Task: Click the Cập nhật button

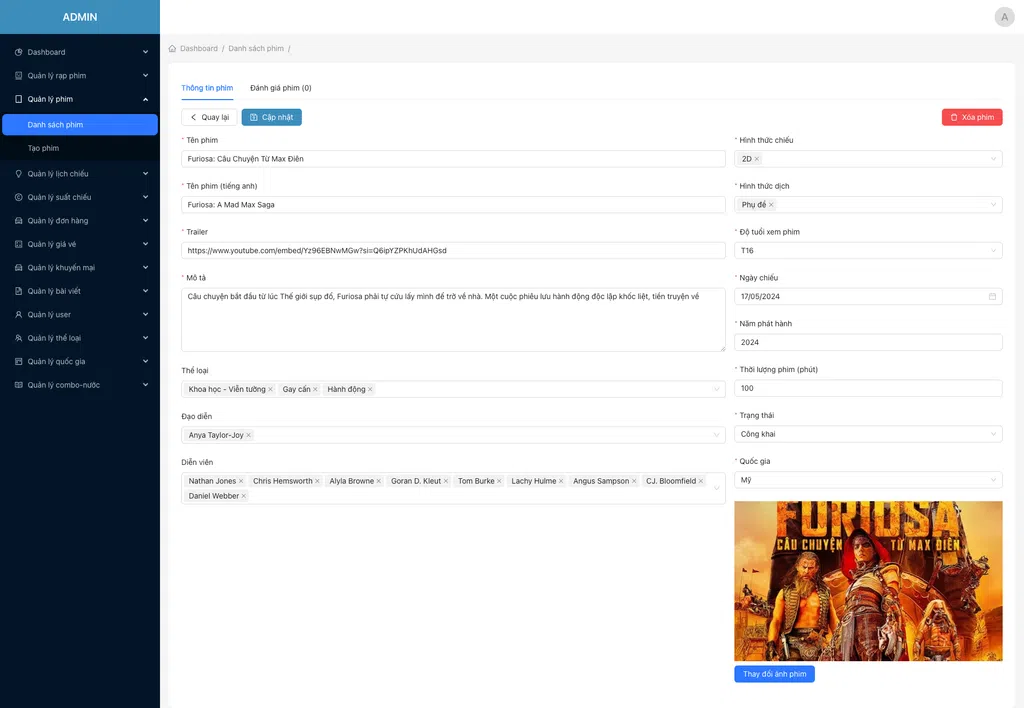Action: pyautogui.click(x=272, y=118)
